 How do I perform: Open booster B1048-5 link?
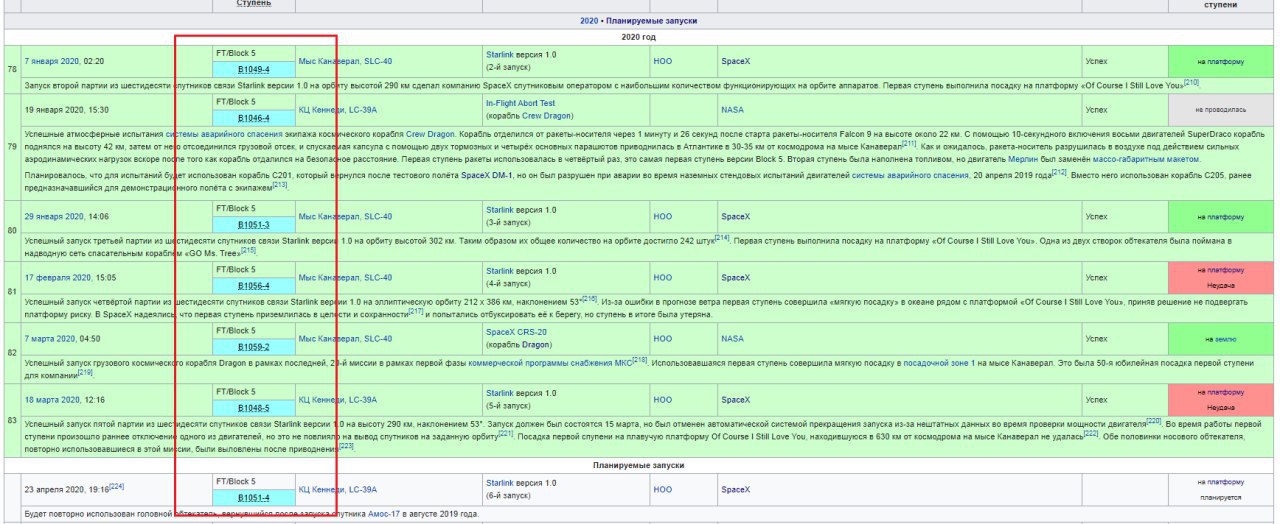(253, 408)
